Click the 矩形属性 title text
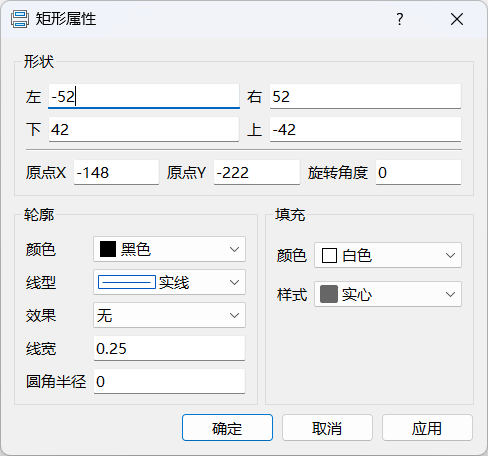Screen dimensions: 488x456 coord(66,19)
